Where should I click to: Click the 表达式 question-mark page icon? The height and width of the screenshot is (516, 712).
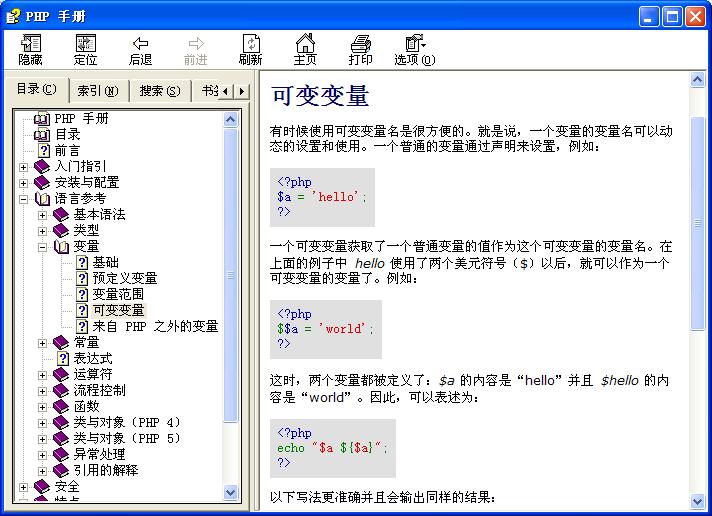pyautogui.click(x=64, y=358)
